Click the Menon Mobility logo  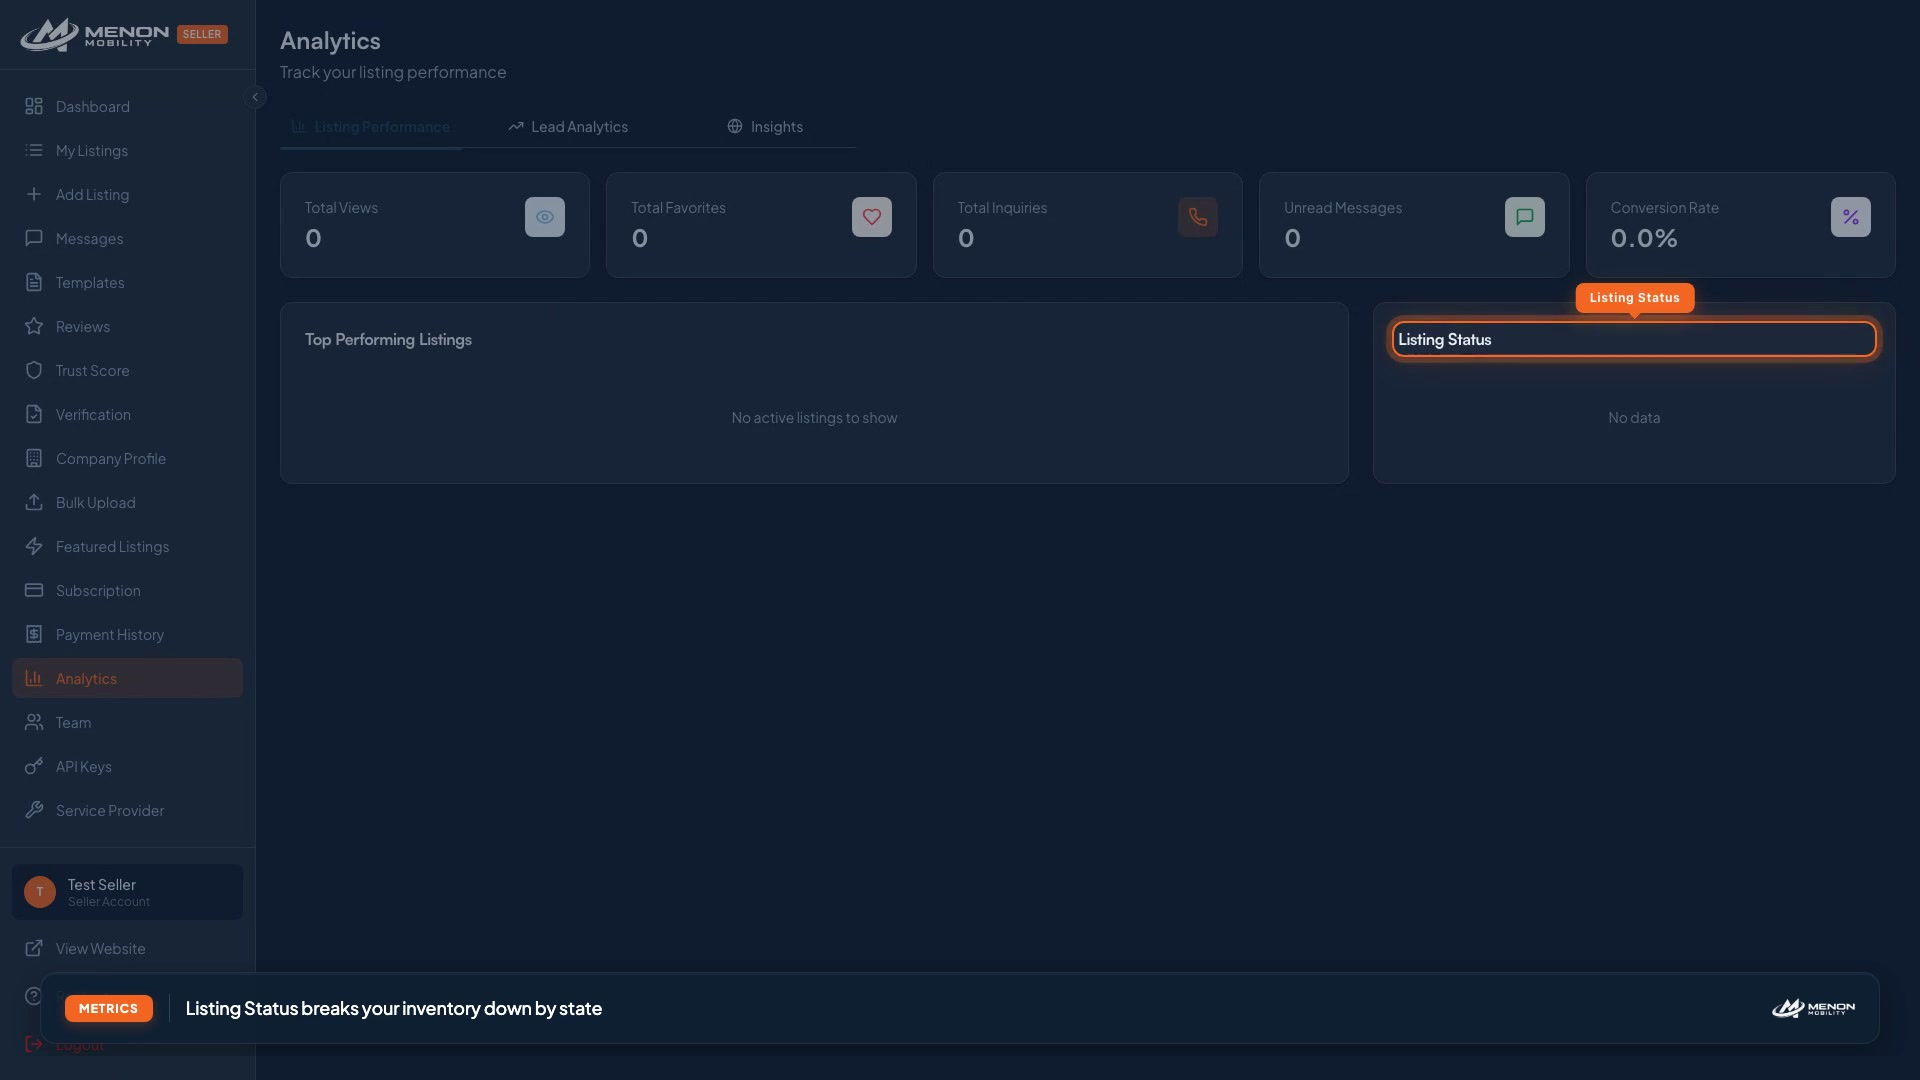coord(95,35)
